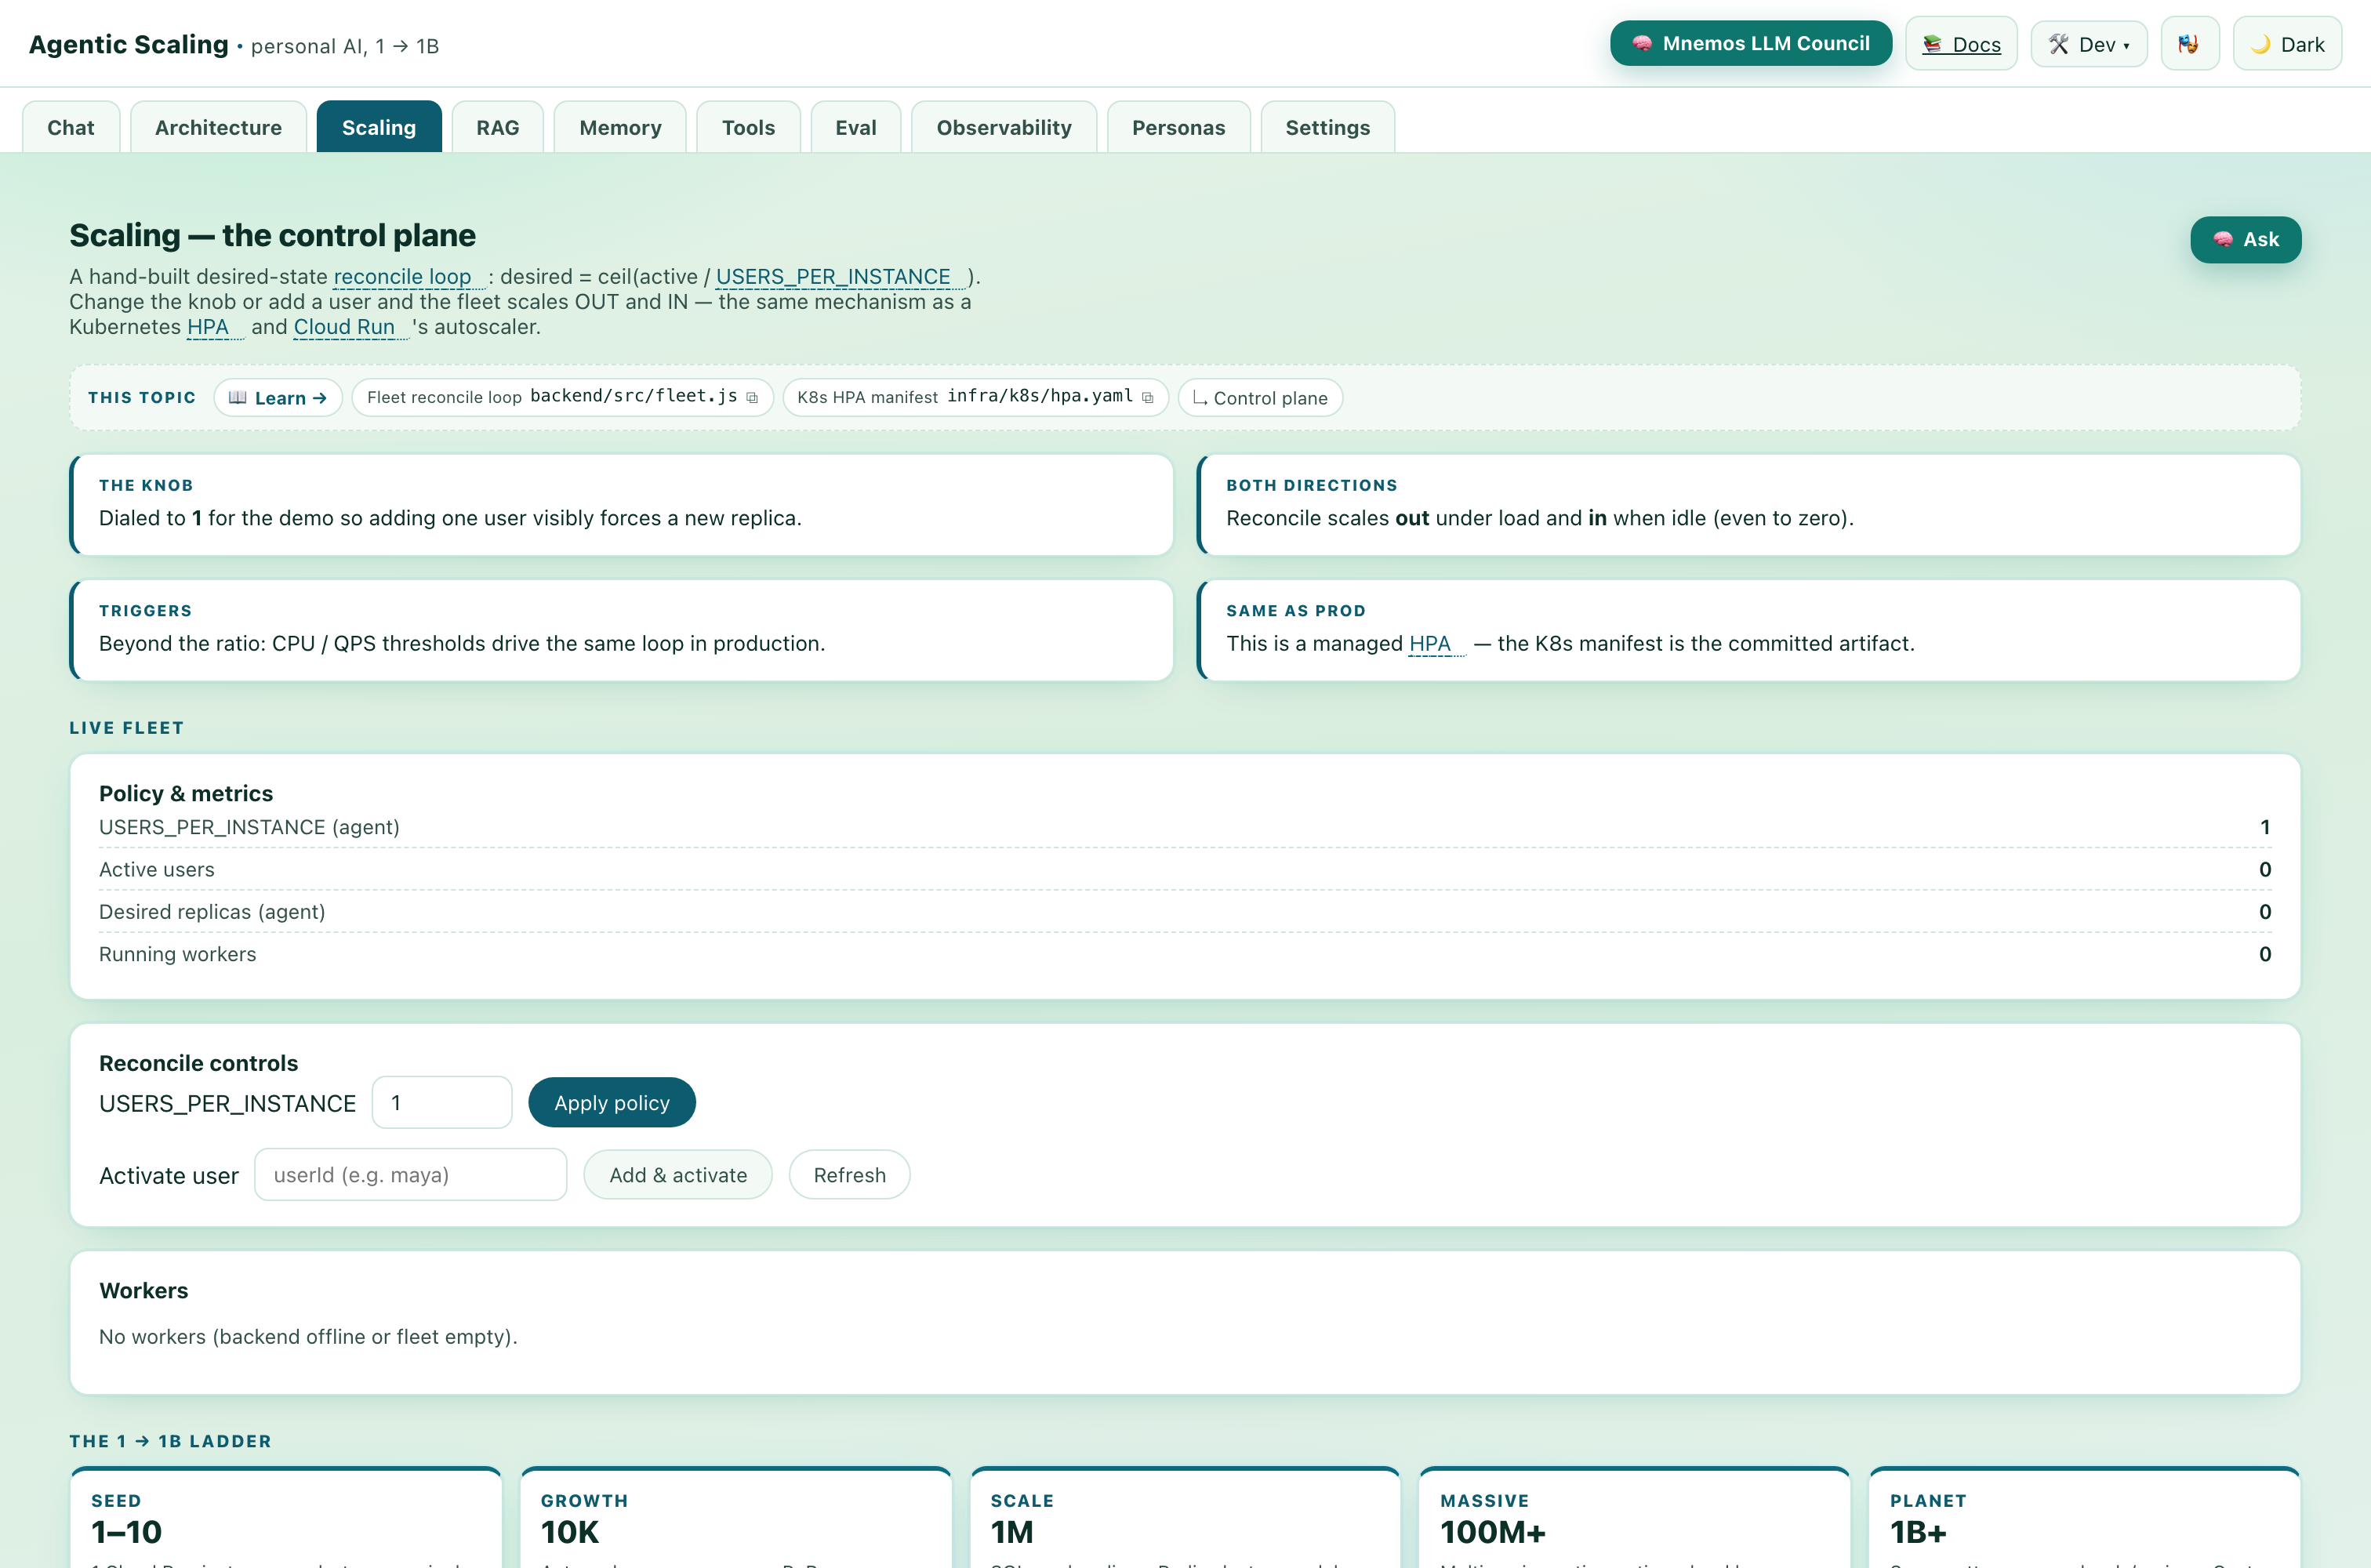
Task: Select the GROWTH 10K ladder card
Action: pyautogui.click(x=736, y=1518)
